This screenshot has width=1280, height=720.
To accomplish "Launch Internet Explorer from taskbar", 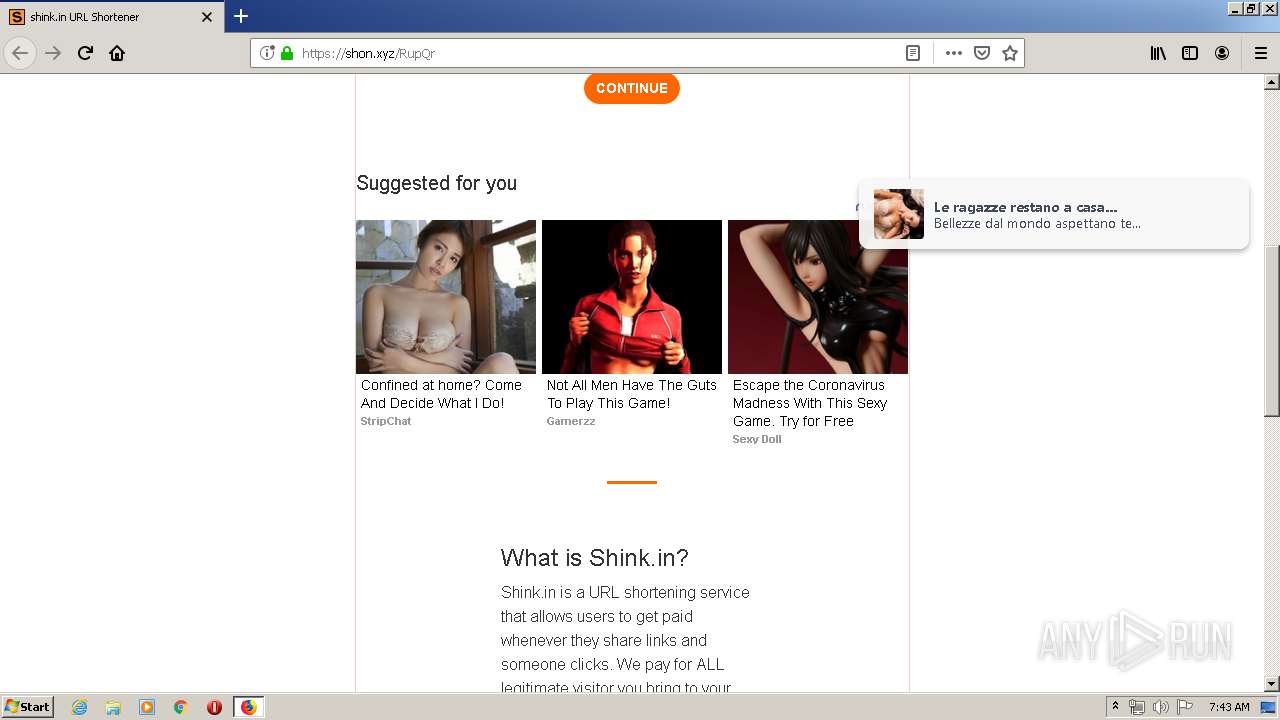I will click(79, 707).
